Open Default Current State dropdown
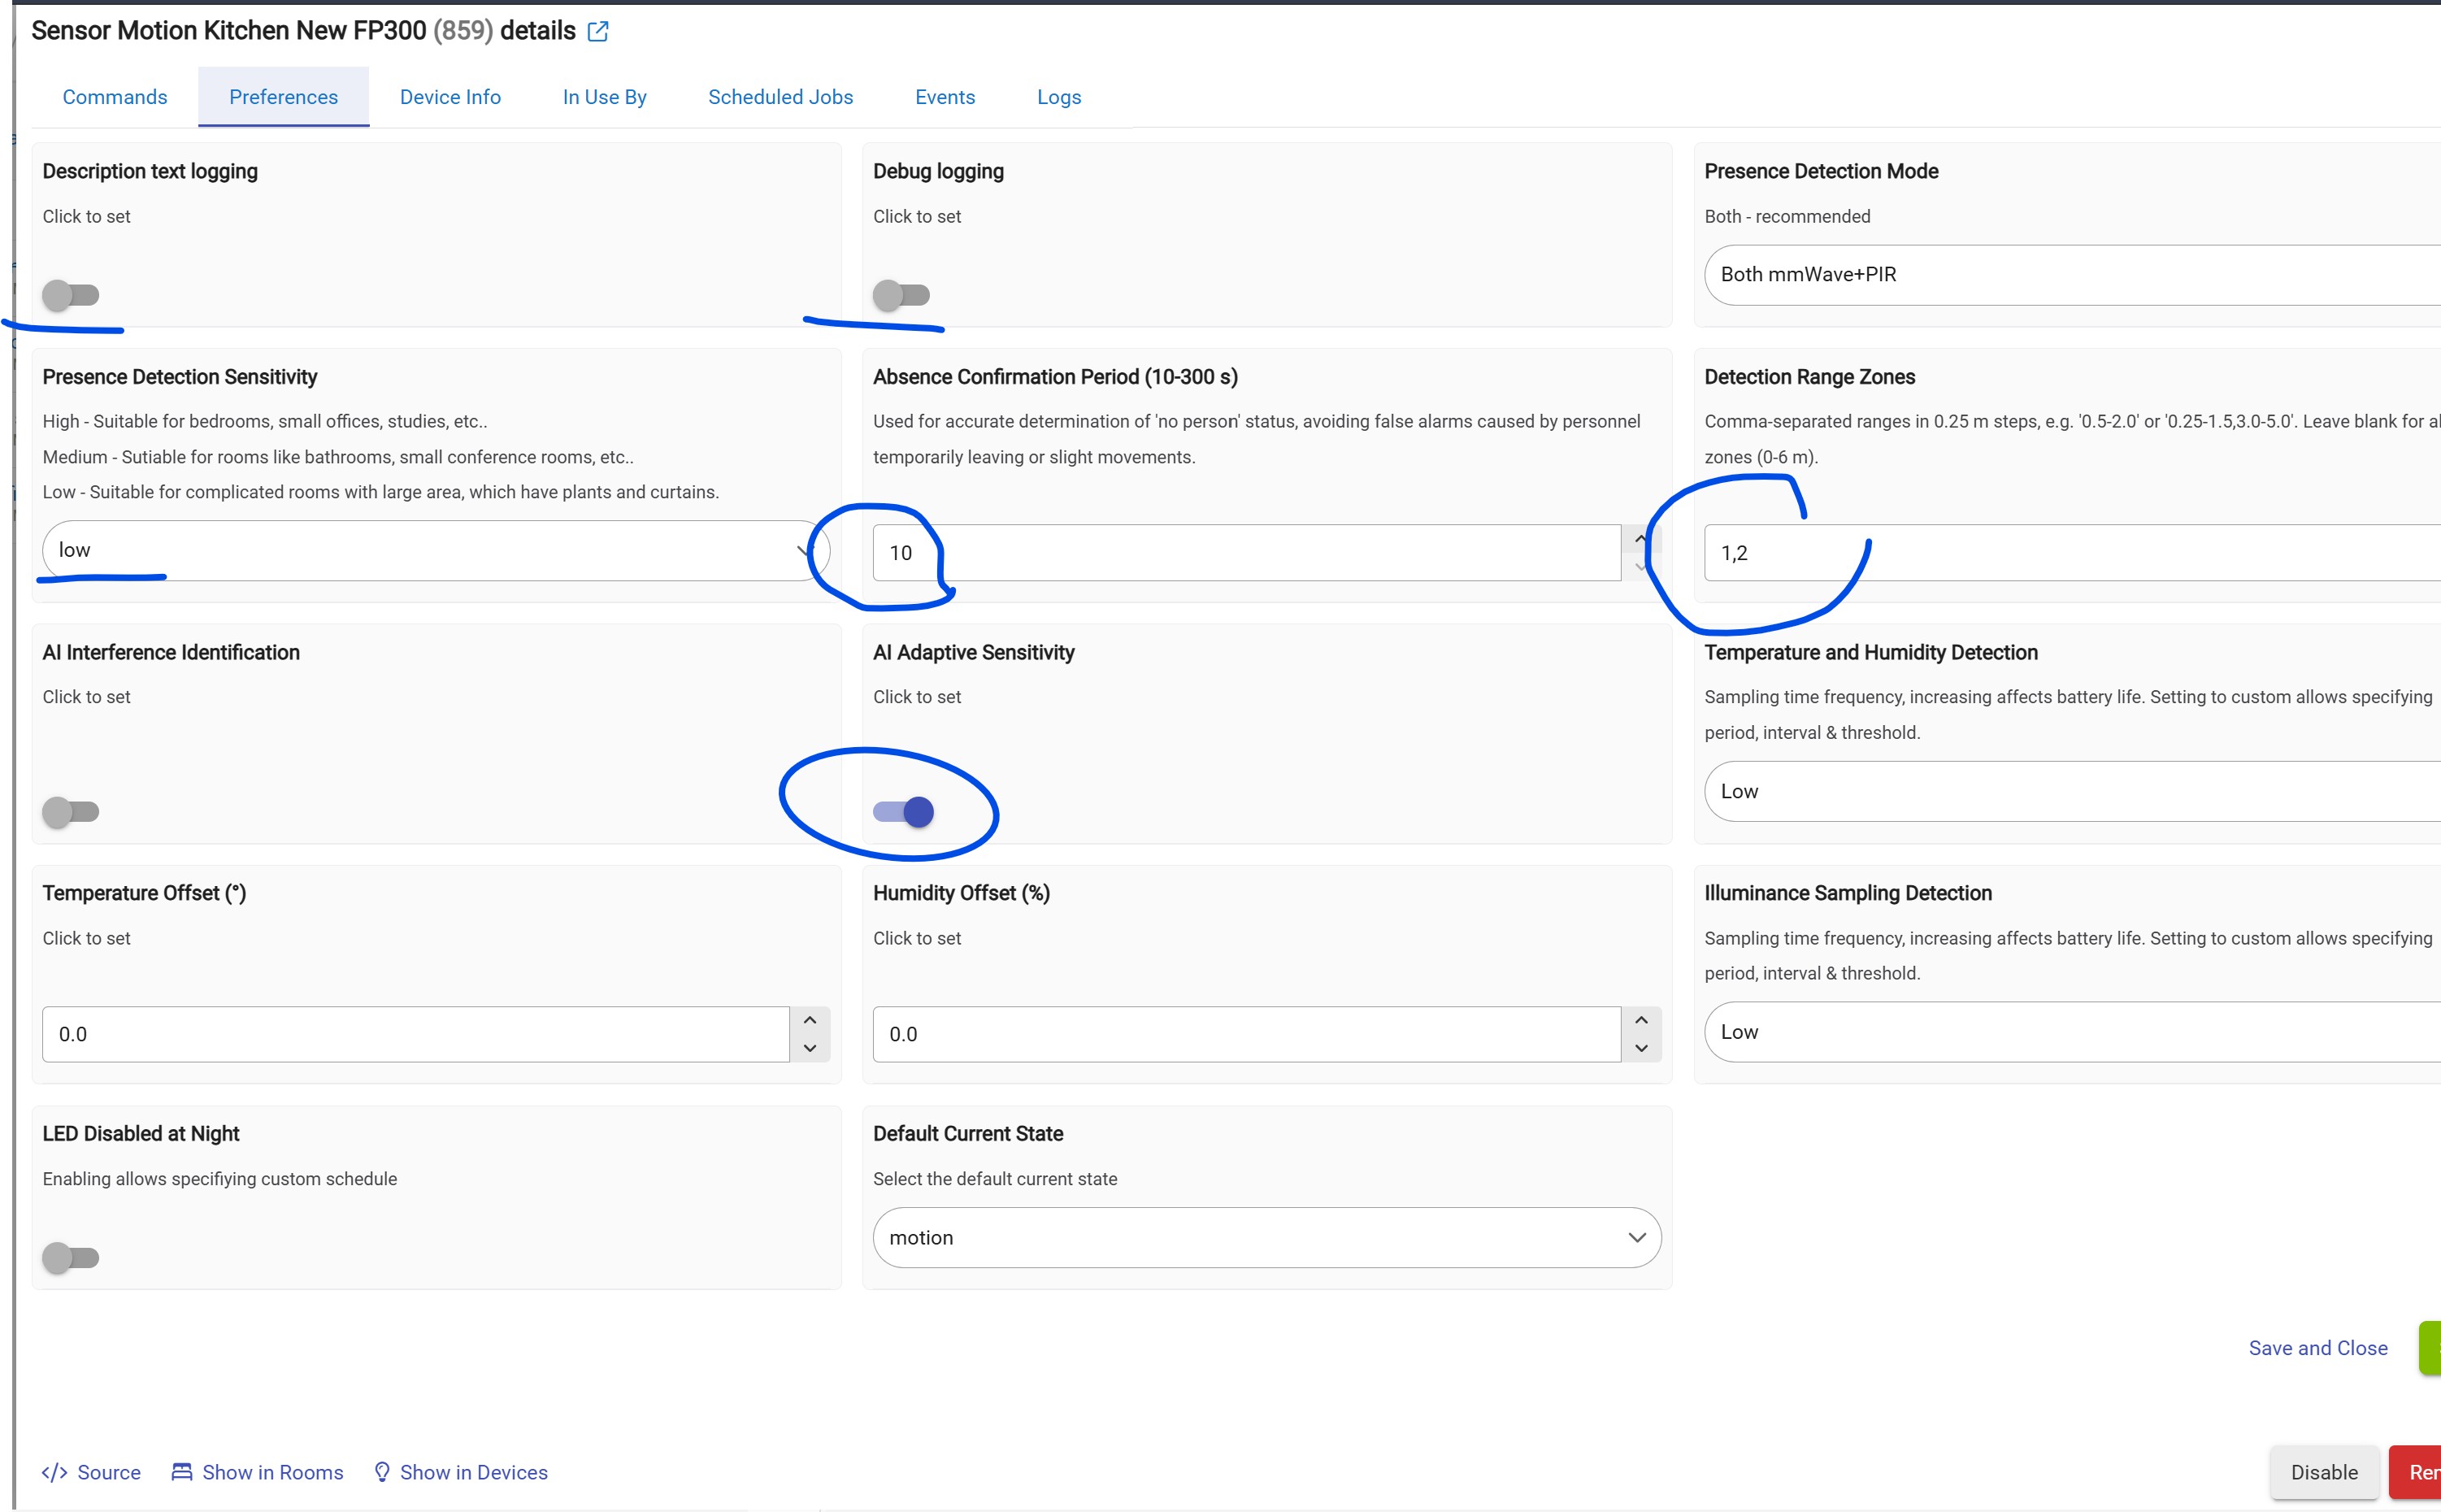Image resolution: width=2441 pixels, height=1512 pixels. pyautogui.click(x=1267, y=1238)
